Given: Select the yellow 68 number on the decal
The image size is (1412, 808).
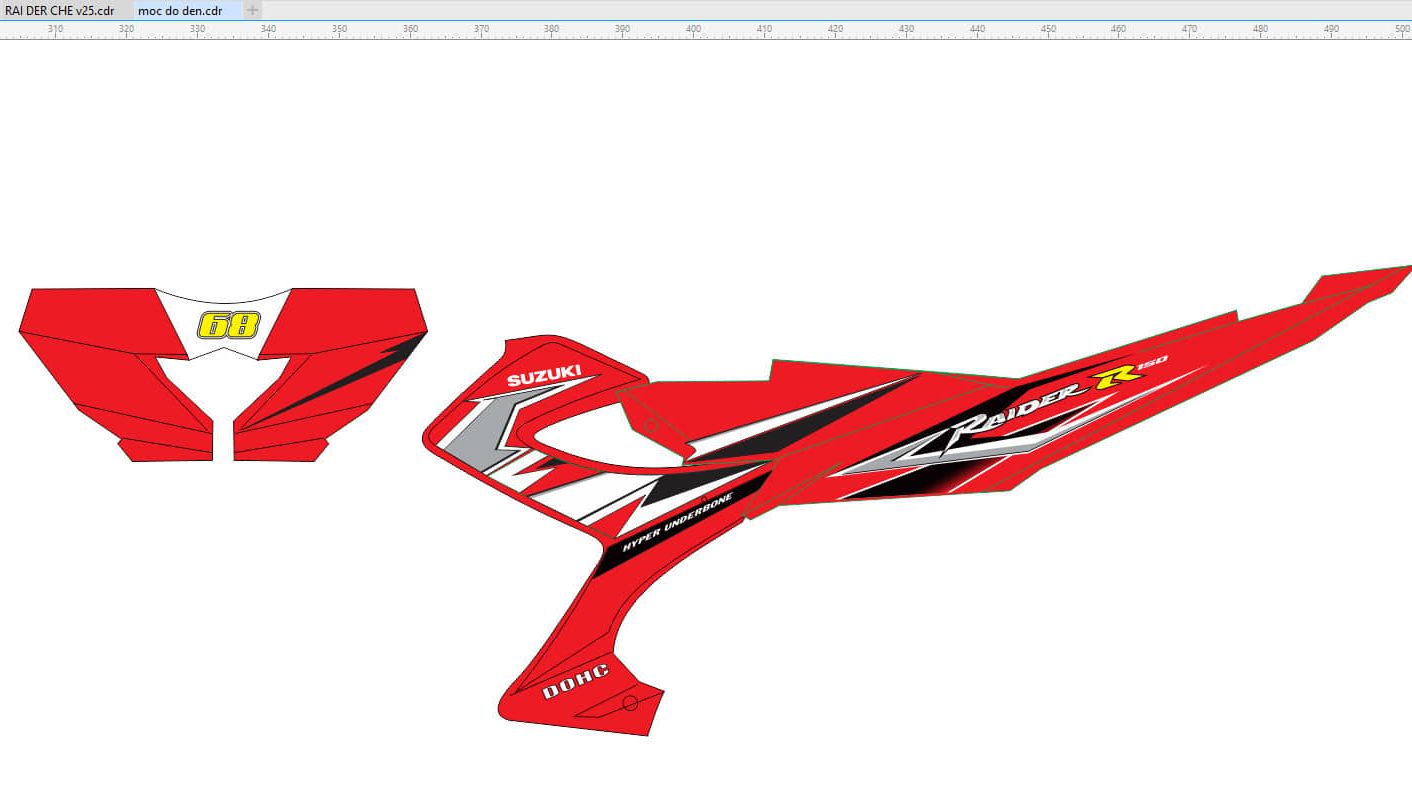Looking at the screenshot, I should pos(229,325).
